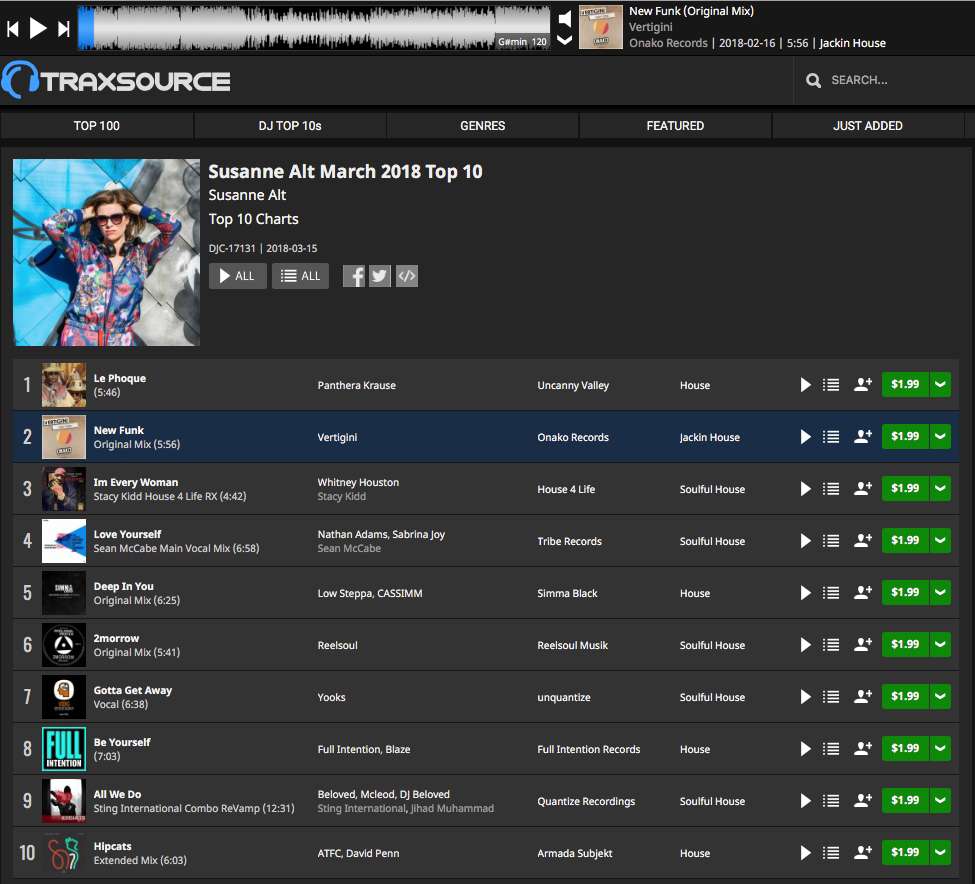
Task: Expand purchase options for Im Every Woman
Action: pyautogui.click(x=940, y=489)
